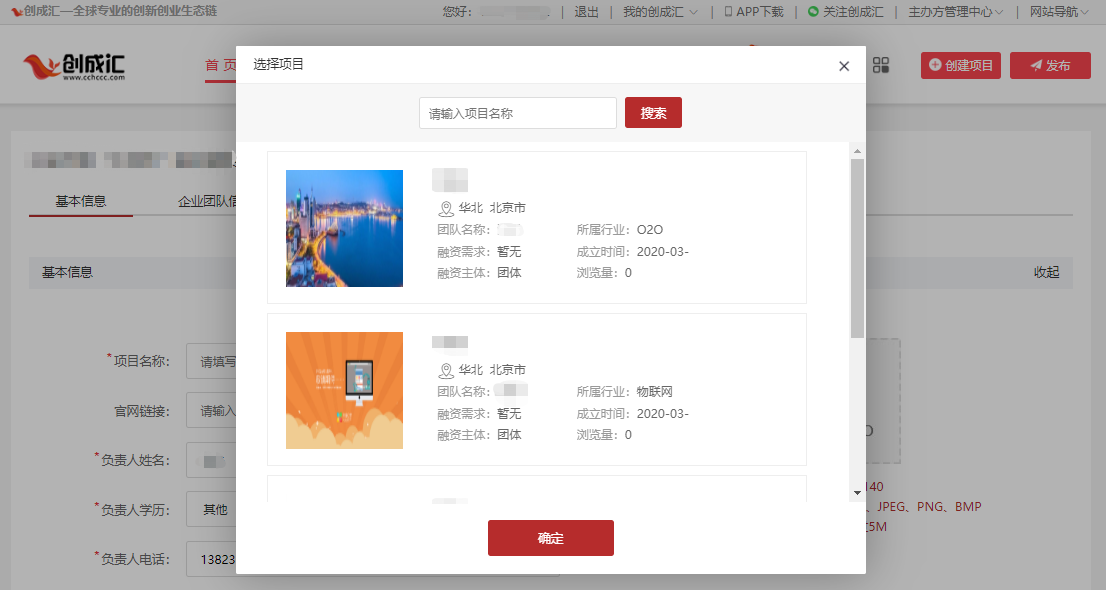1106x590 pixels.
Task: Click the red 搜索 search button
Action: click(x=653, y=113)
